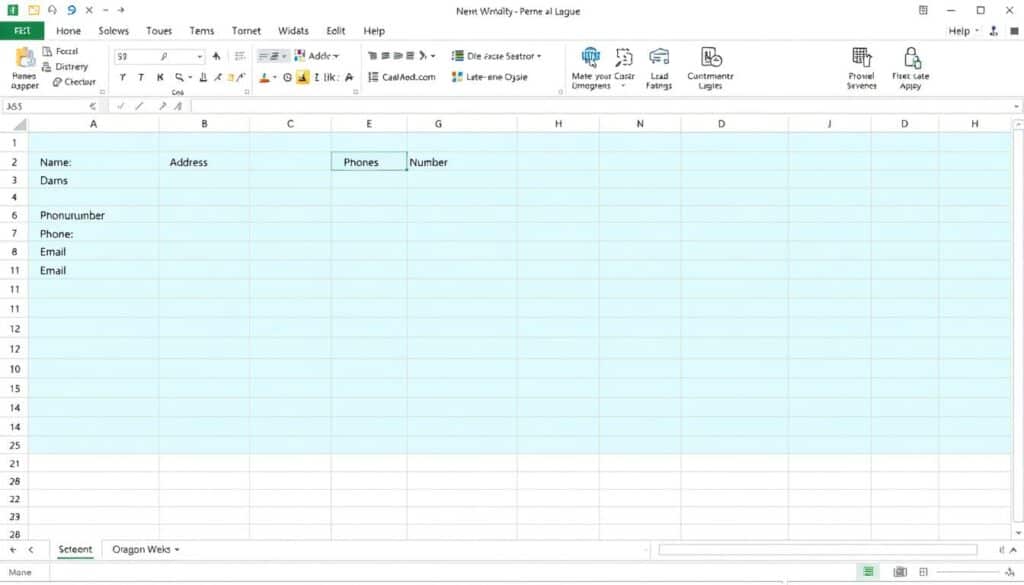The width and height of the screenshot is (1024, 585).
Task: Select row 2 header
Action: pos(14,162)
